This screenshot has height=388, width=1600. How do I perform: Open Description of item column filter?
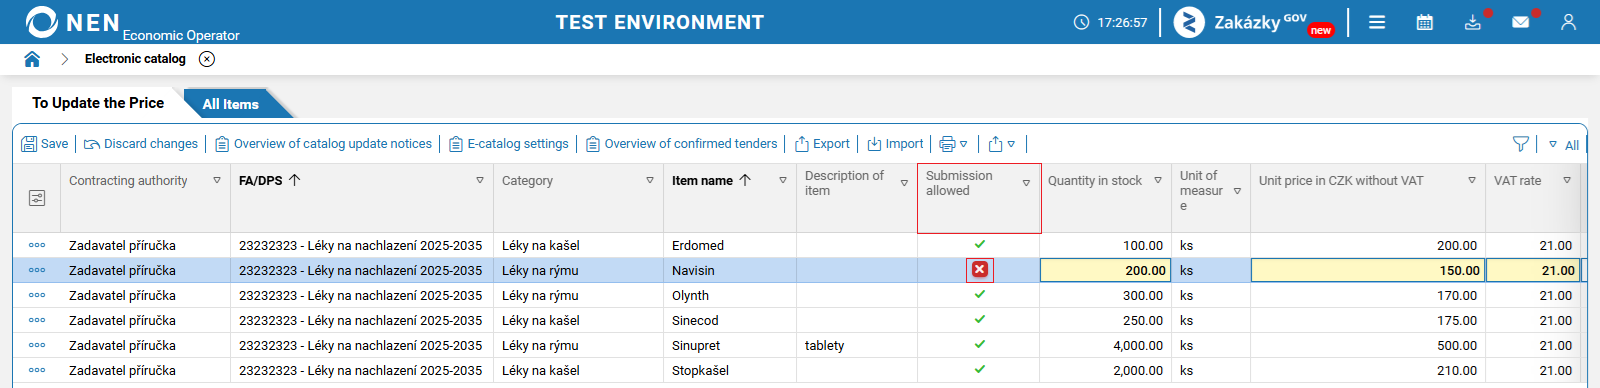click(904, 183)
